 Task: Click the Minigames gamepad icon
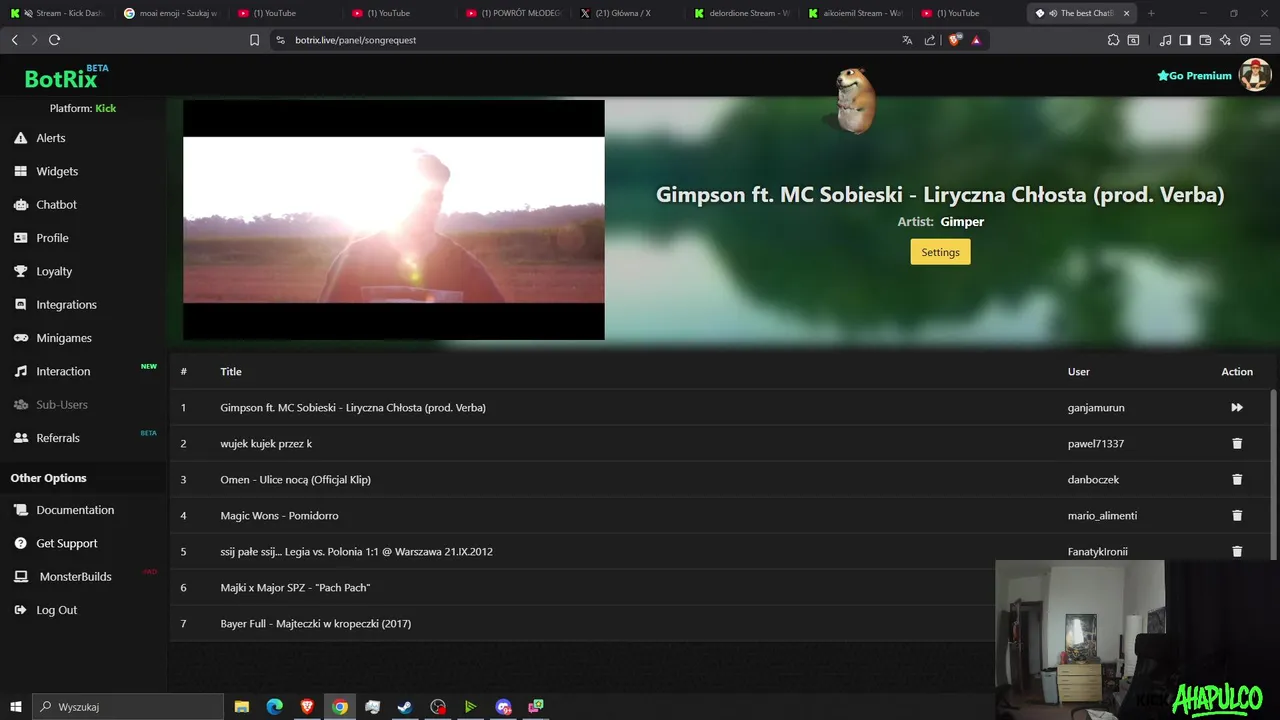point(20,338)
